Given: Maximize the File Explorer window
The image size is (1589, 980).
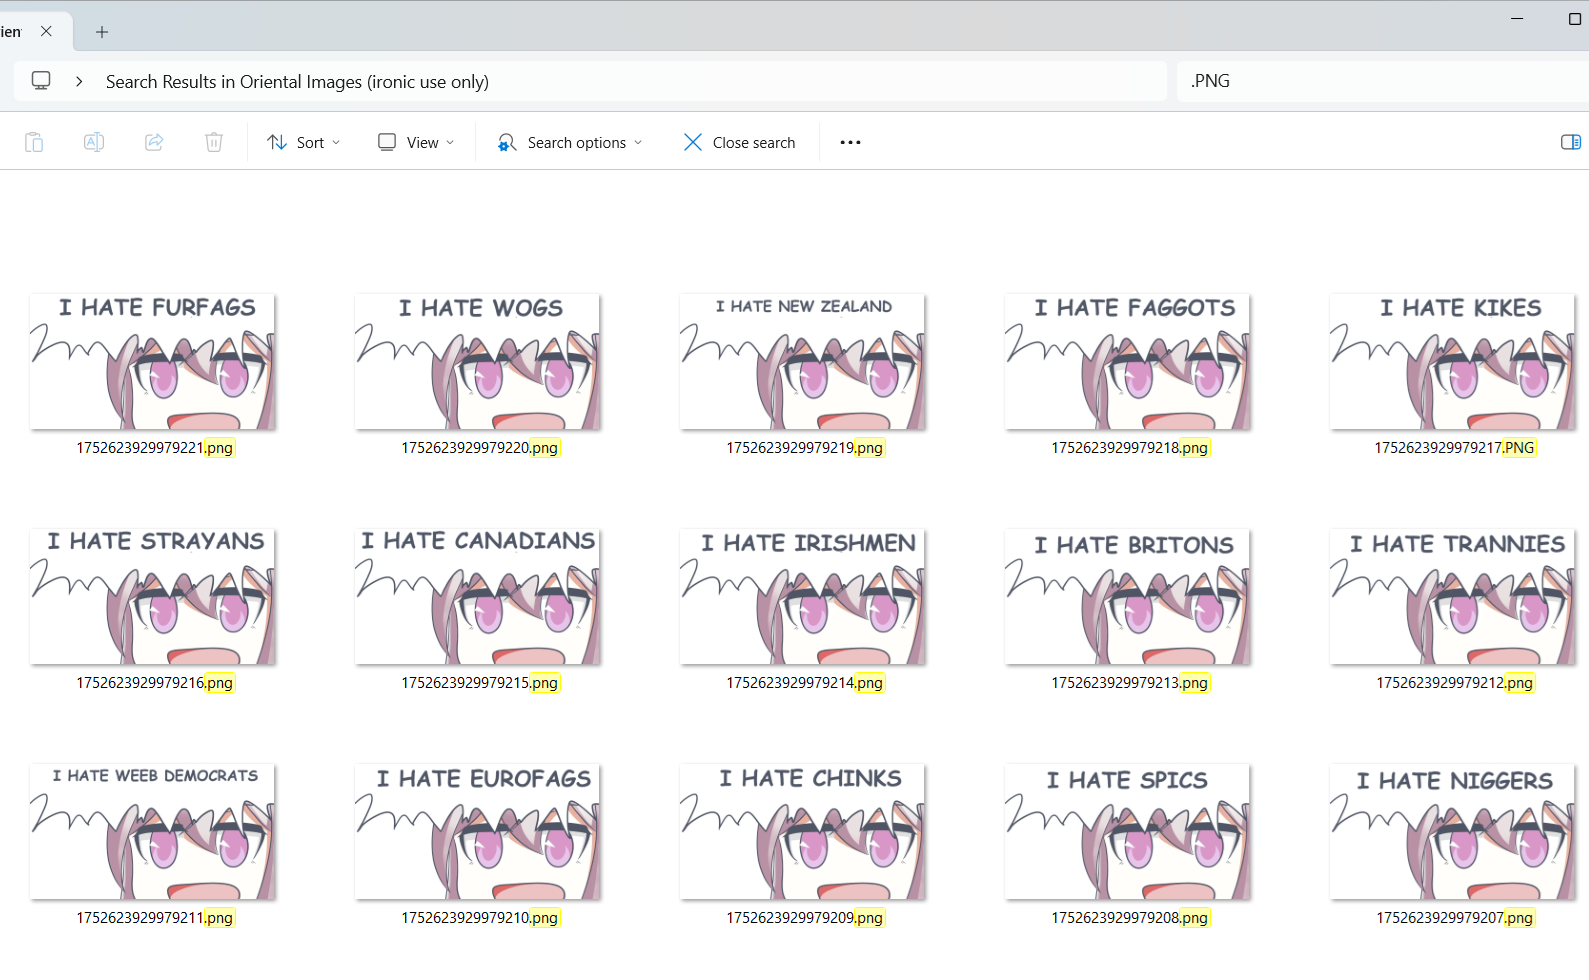Looking at the screenshot, I should click(x=1575, y=19).
